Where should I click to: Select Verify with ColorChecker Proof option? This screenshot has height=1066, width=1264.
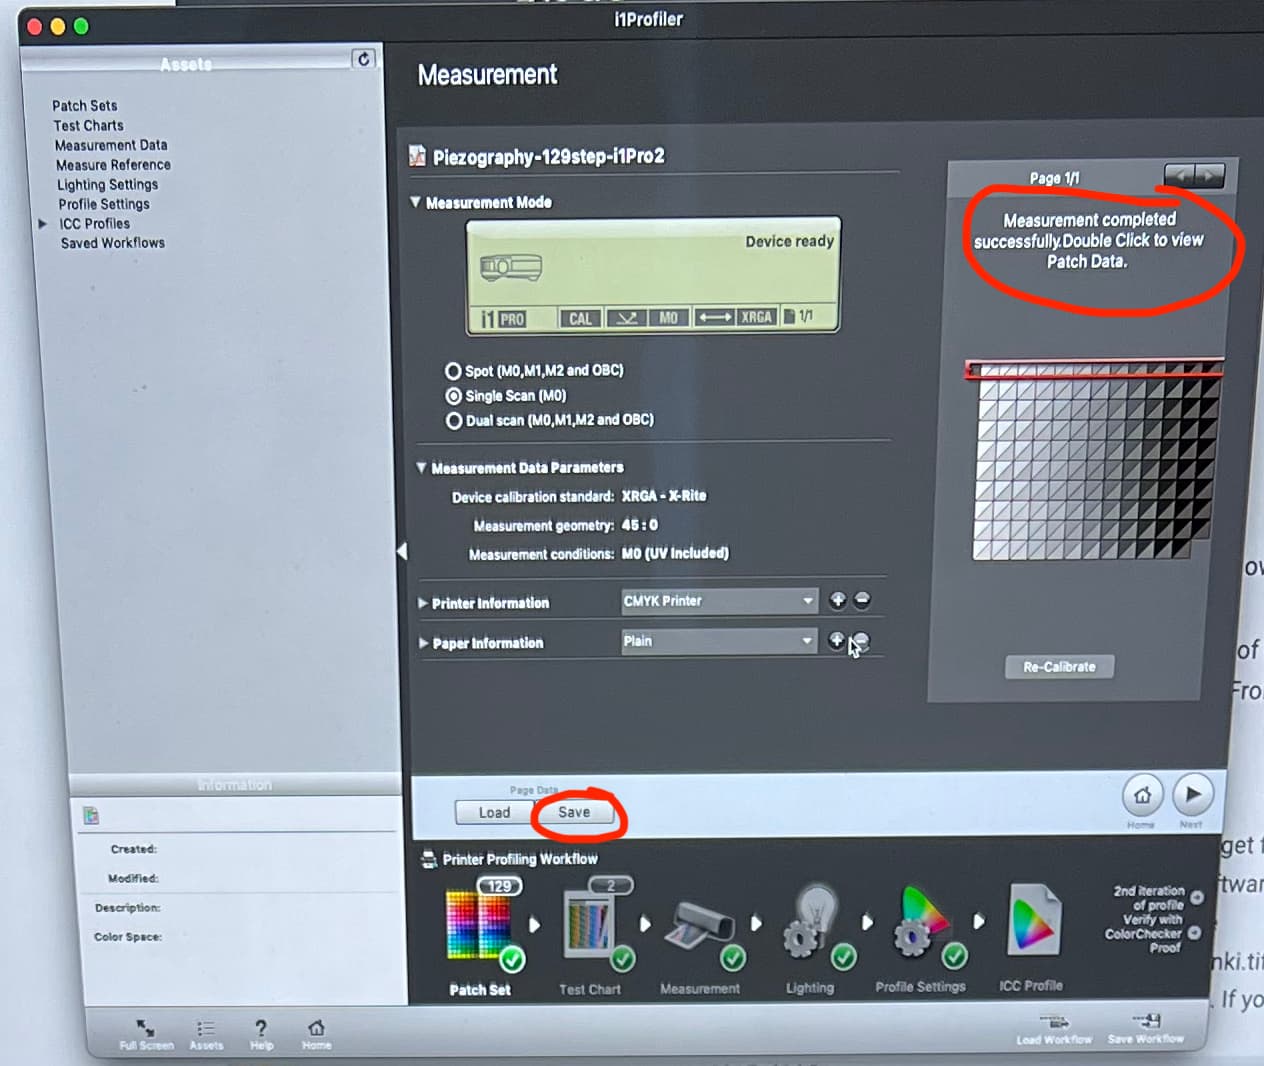click(1194, 933)
